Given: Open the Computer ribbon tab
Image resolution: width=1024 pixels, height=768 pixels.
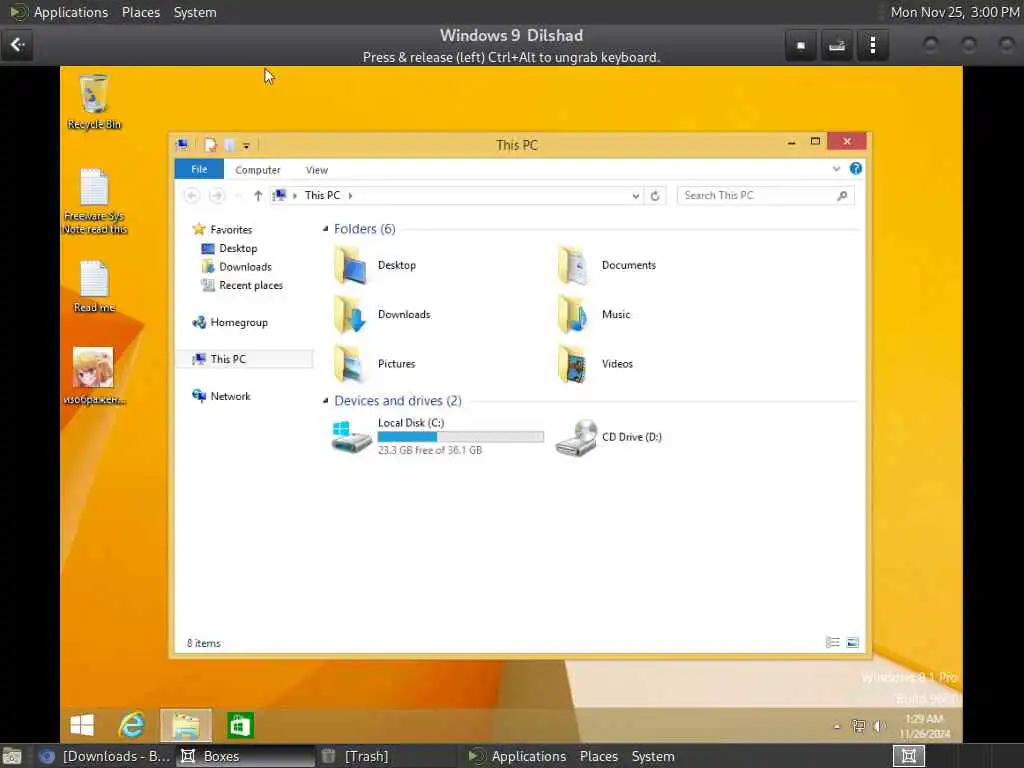Looking at the screenshot, I should click(257, 170).
